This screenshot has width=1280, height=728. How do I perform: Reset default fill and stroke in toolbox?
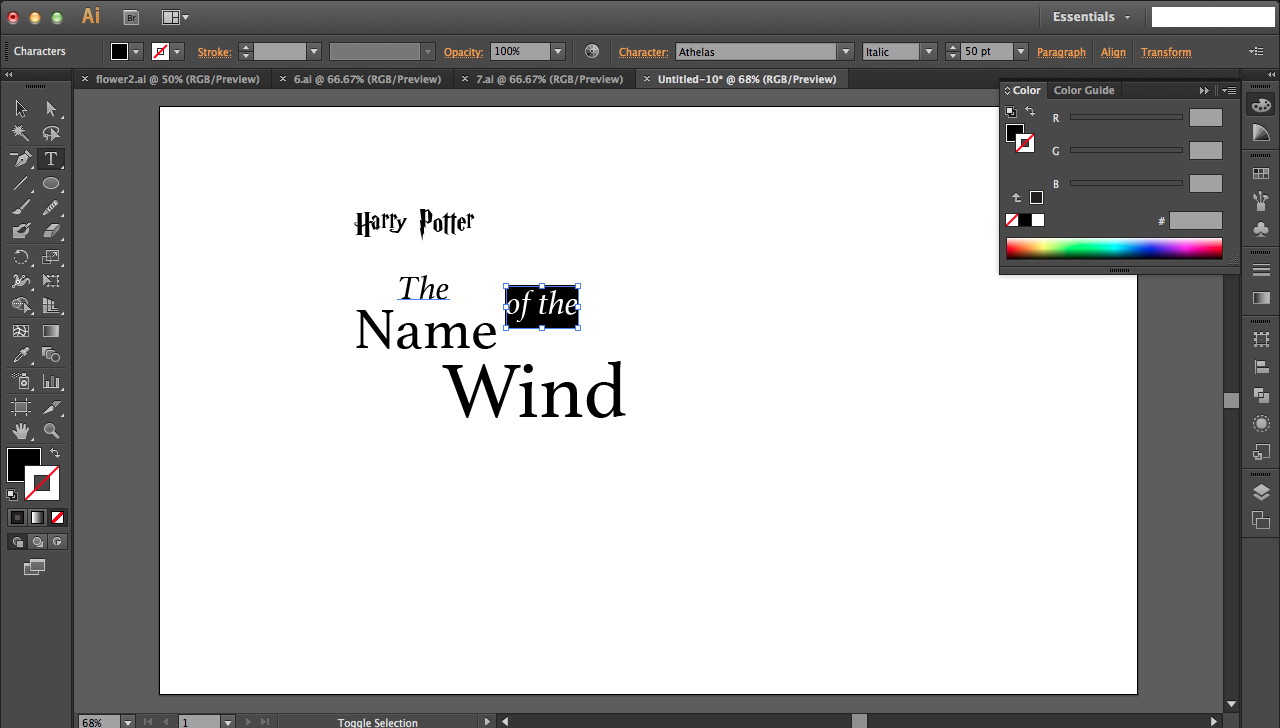click(x=12, y=495)
